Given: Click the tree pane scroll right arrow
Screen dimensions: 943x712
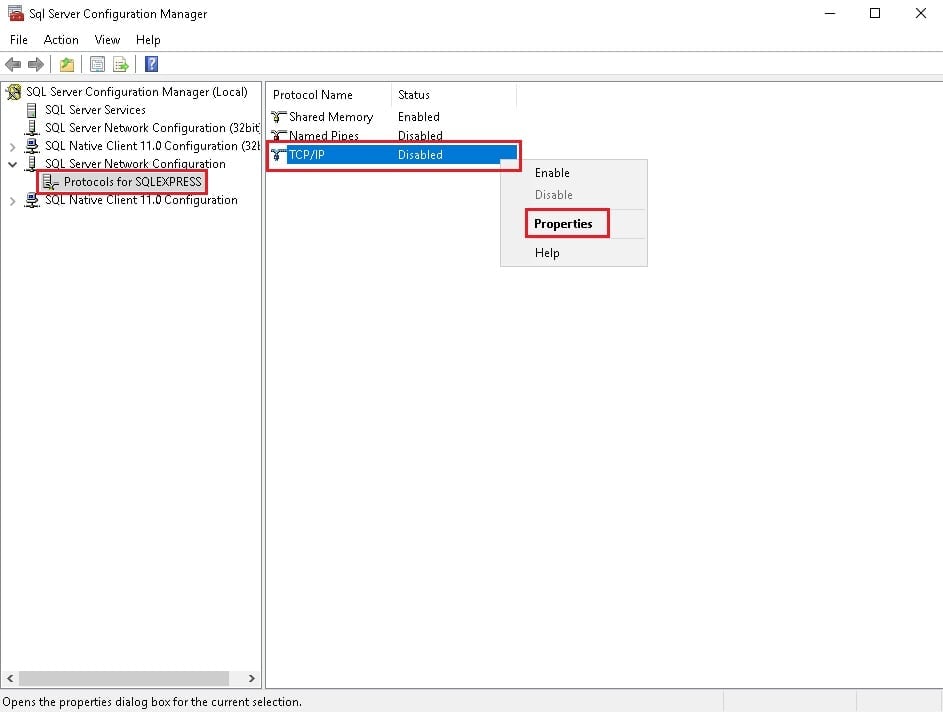Looking at the screenshot, I should (x=252, y=678).
